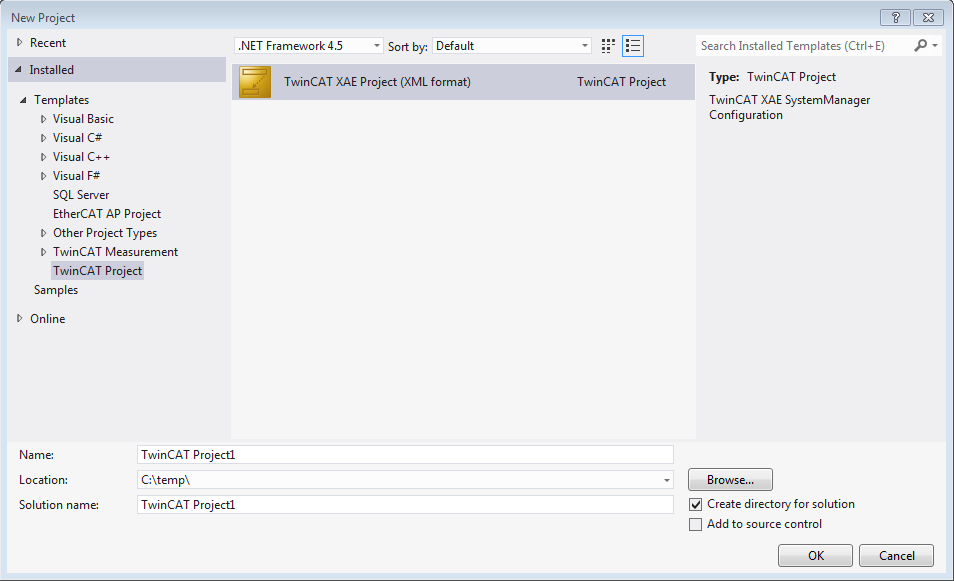Expand the Visual C++ node
The width and height of the screenshot is (954, 581).
point(43,157)
